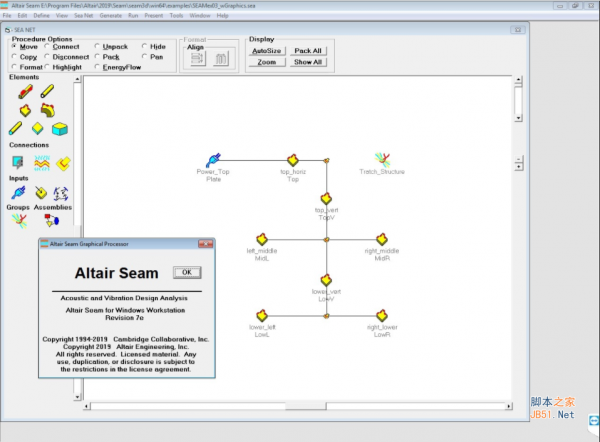Select the red-tipped beam element icon

[x=25, y=92]
